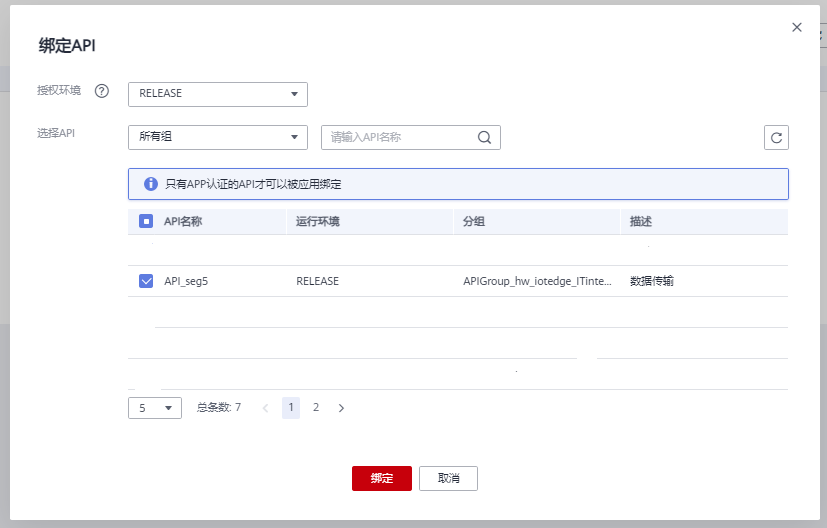
Task: Click RELEASE cell in API_seg5 row
Action: [x=318, y=281]
